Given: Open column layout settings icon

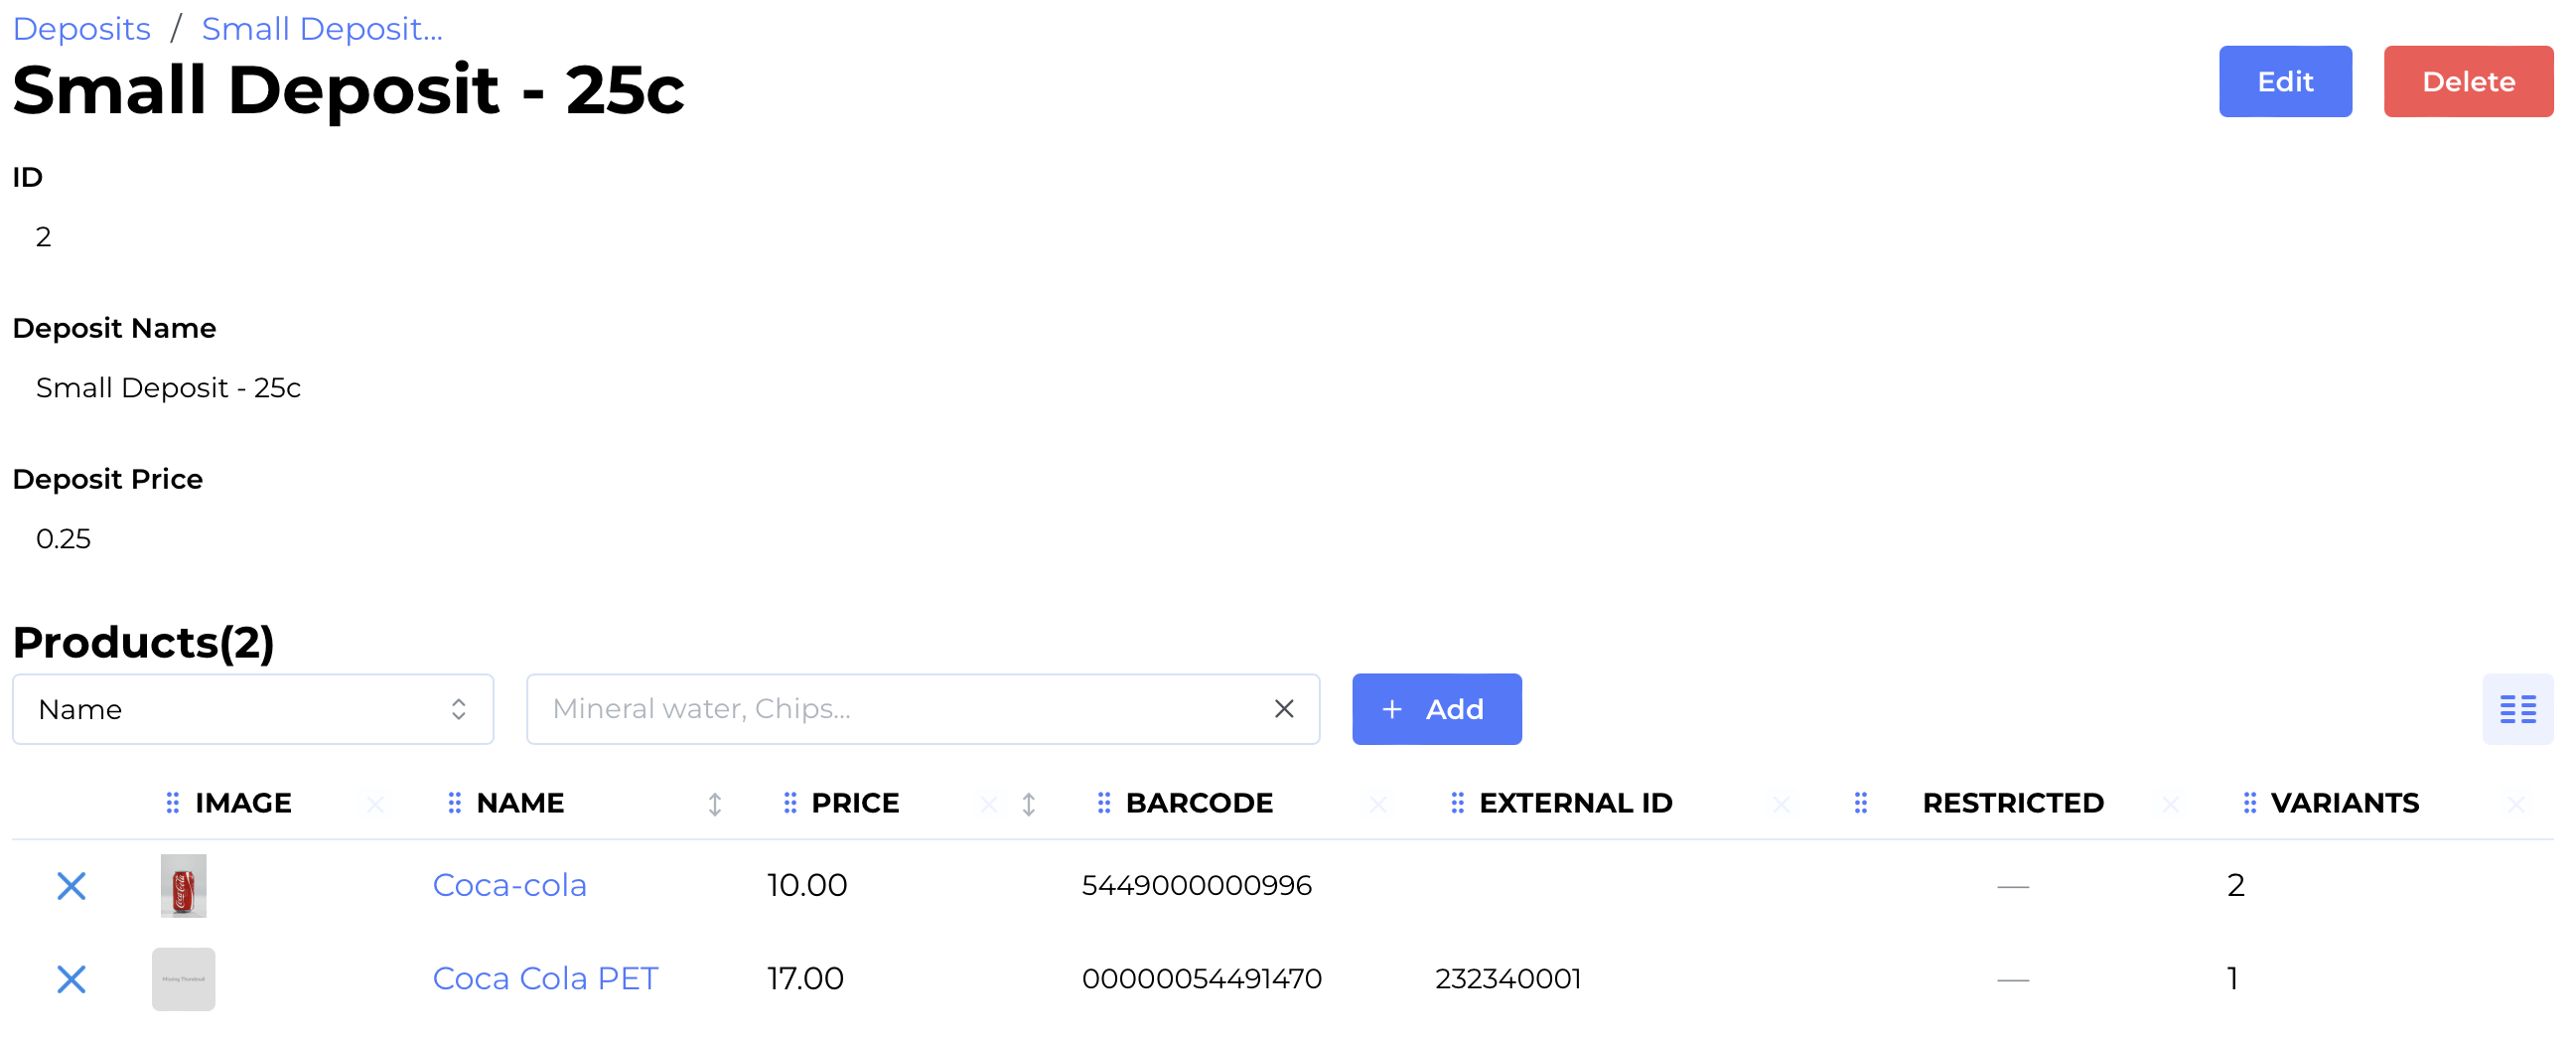Looking at the screenshot, I should tap(2516, 709).
